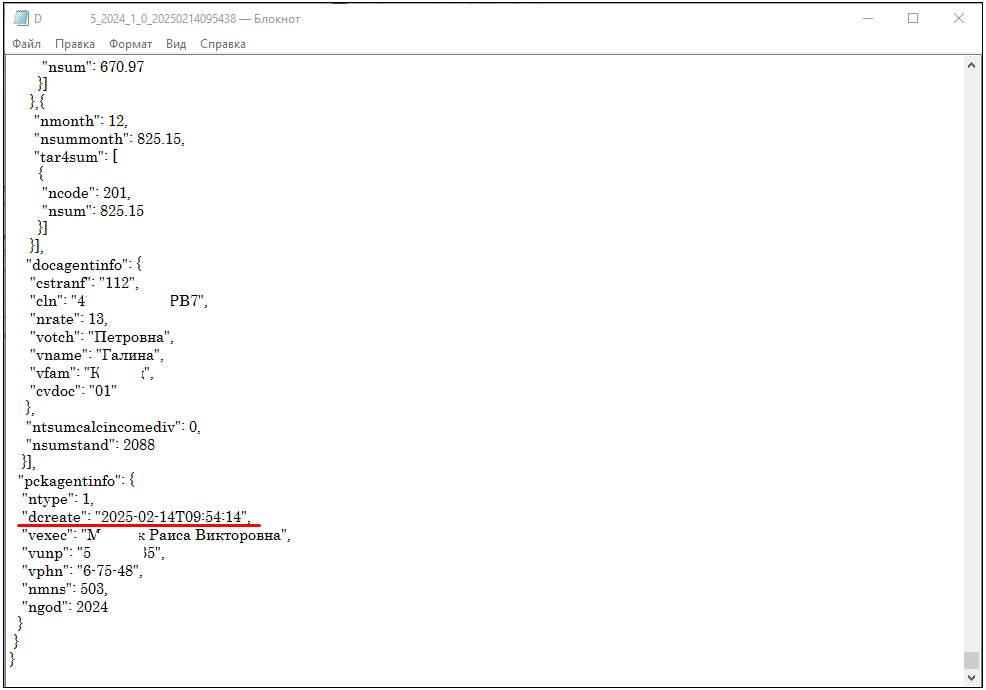Maximize the Notepad window
The width and height of the screenshot is (986, 690).
pos(912,19)
